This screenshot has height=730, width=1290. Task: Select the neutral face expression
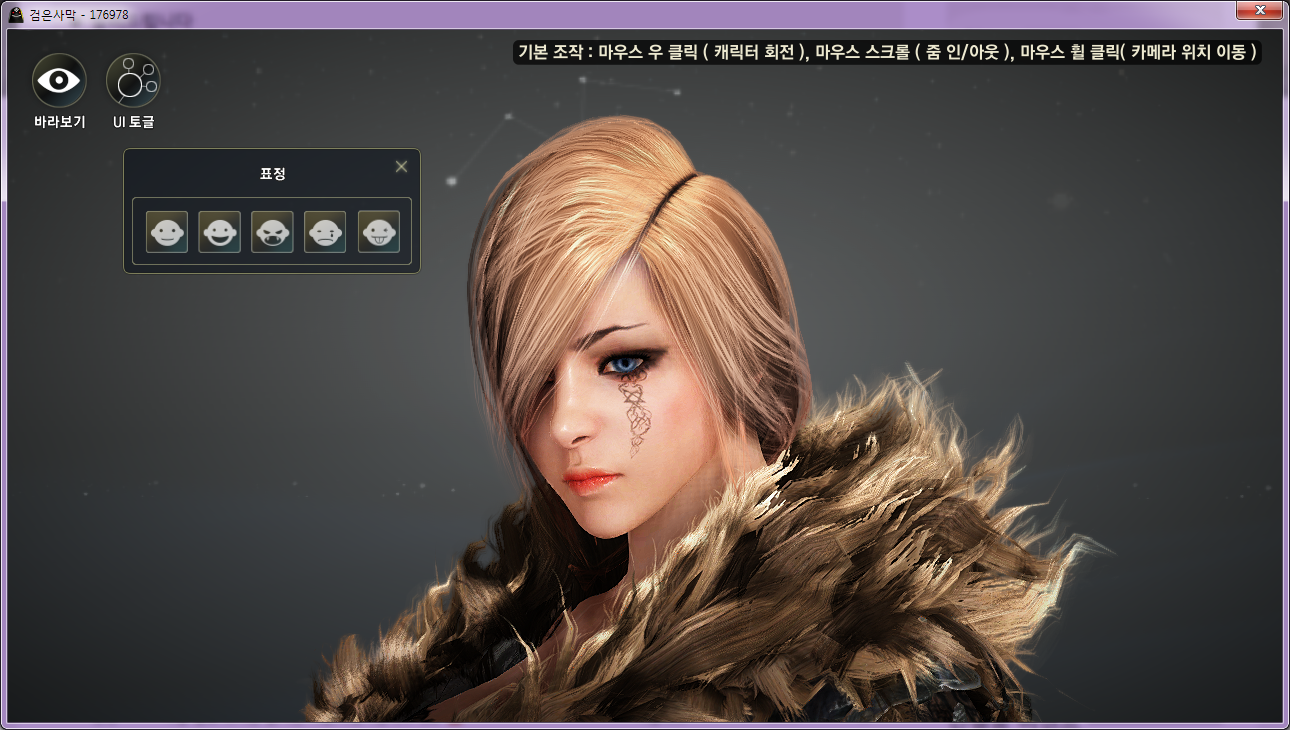167,232
